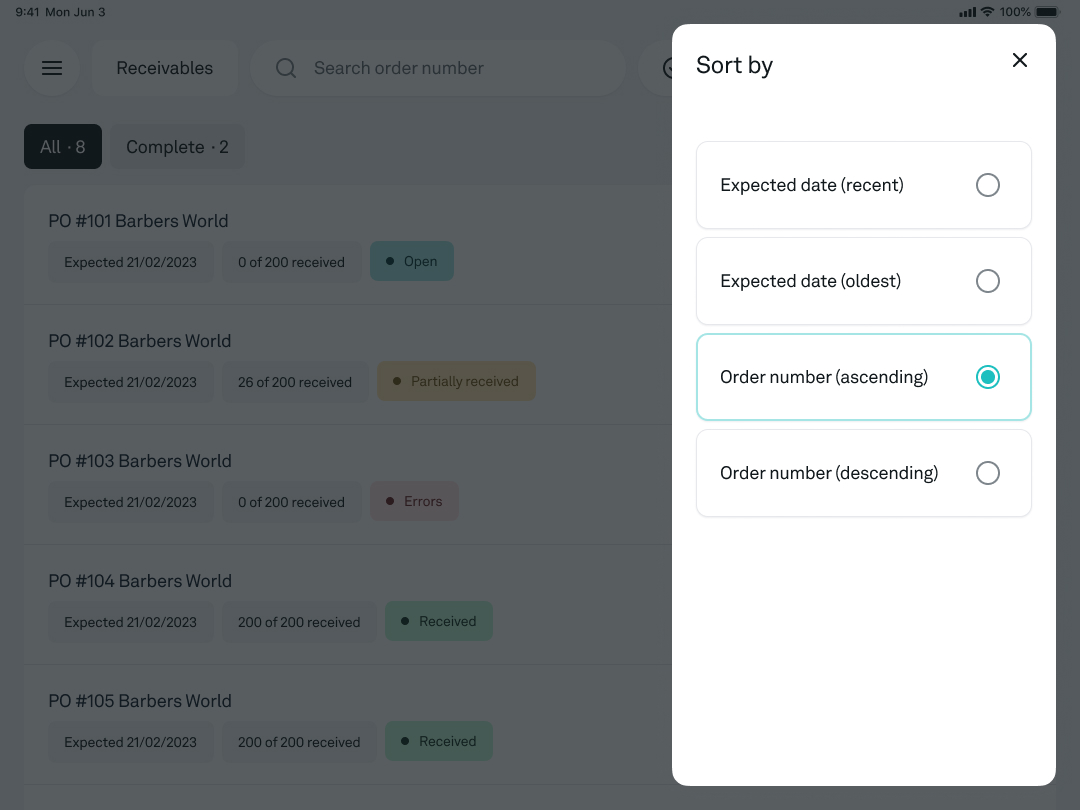
Task: Open the hamburger menu
Action: 52,68
